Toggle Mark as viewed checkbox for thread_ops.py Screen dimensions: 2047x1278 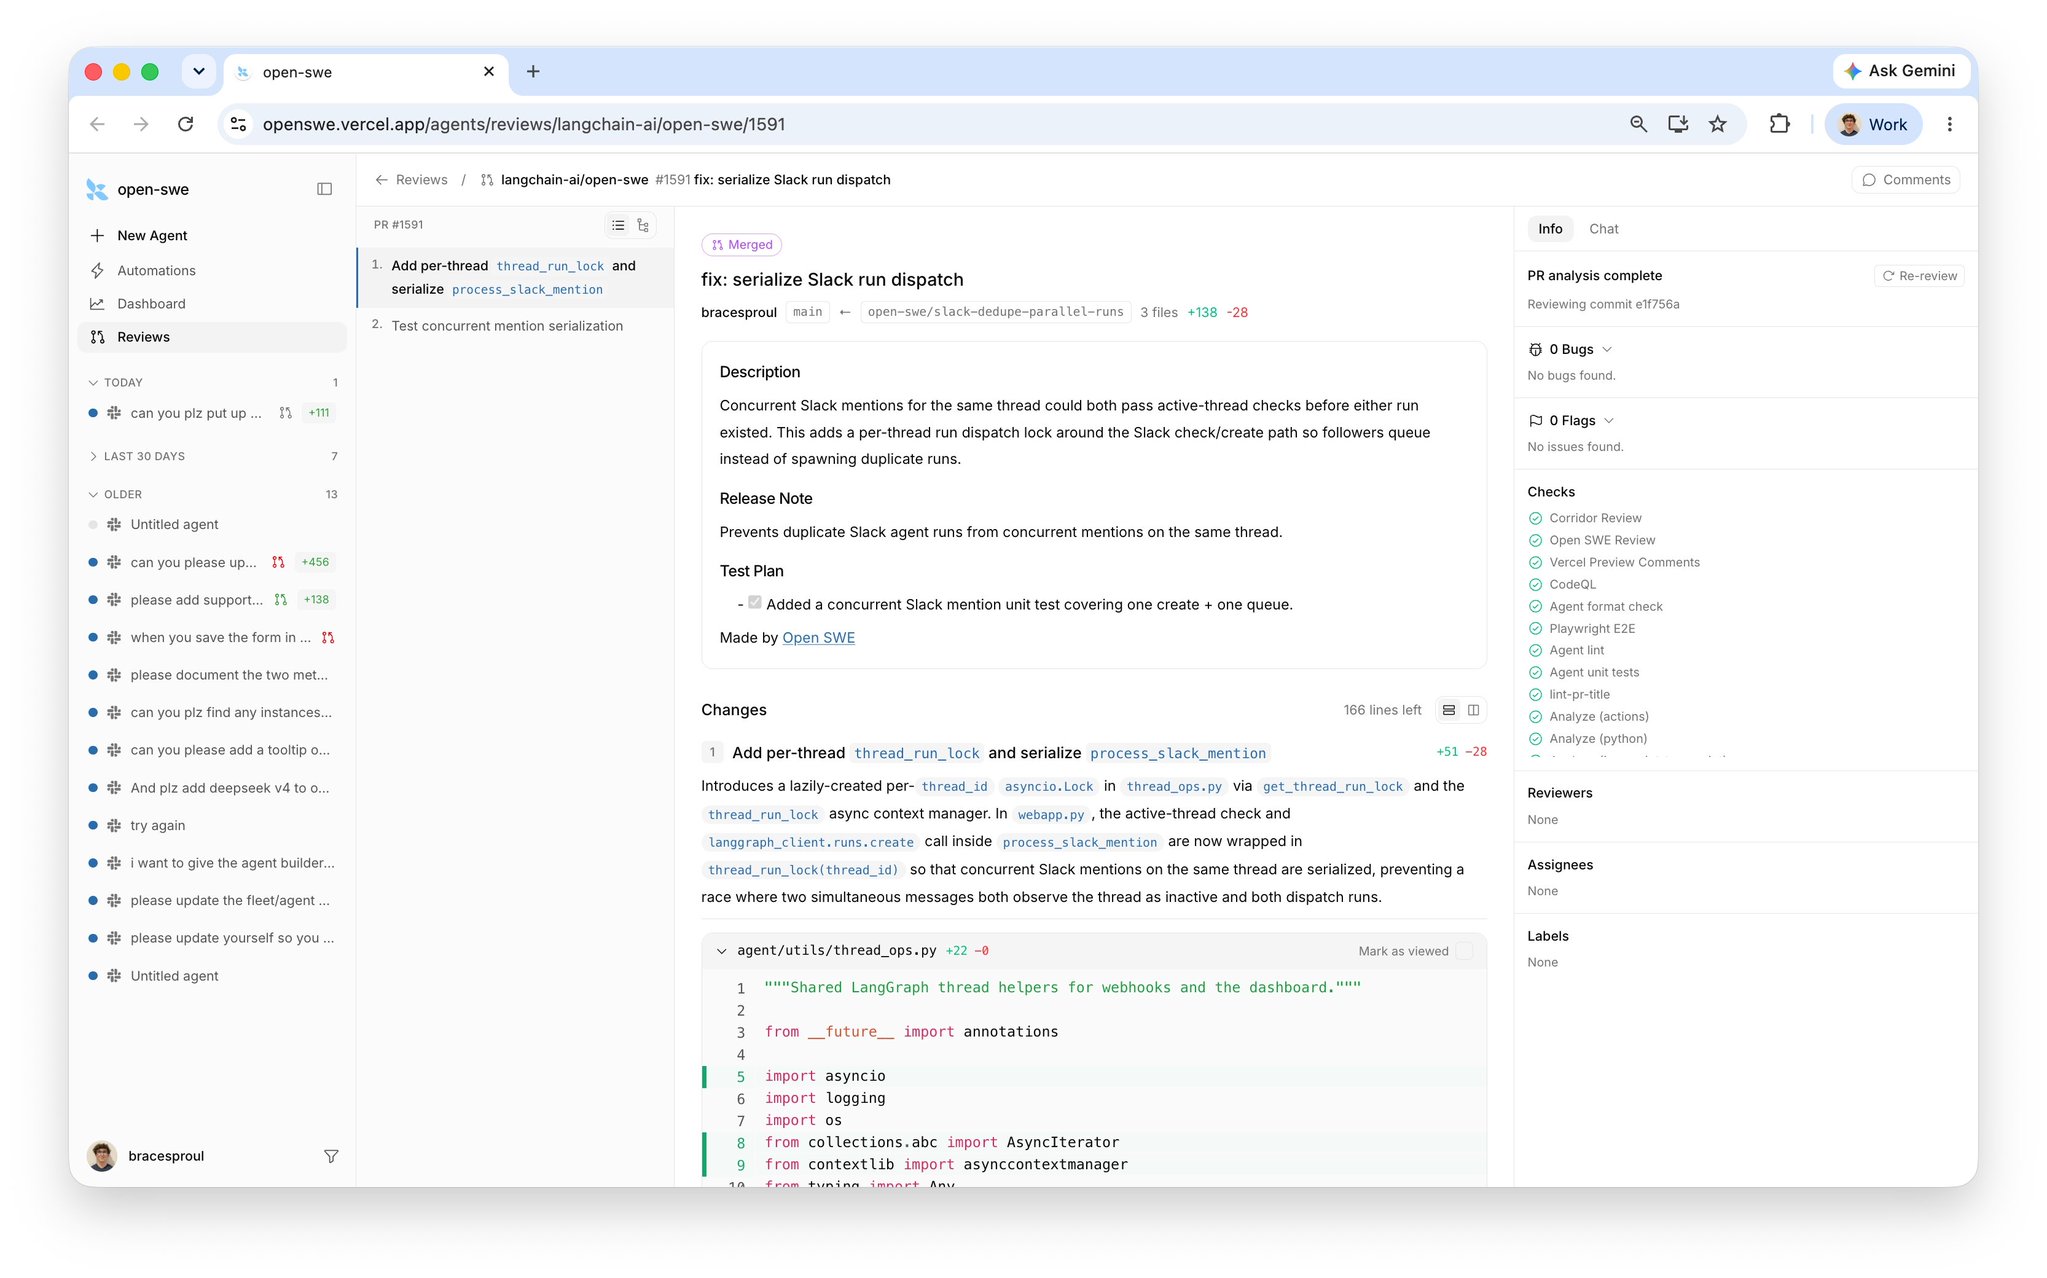point(1464,951)
